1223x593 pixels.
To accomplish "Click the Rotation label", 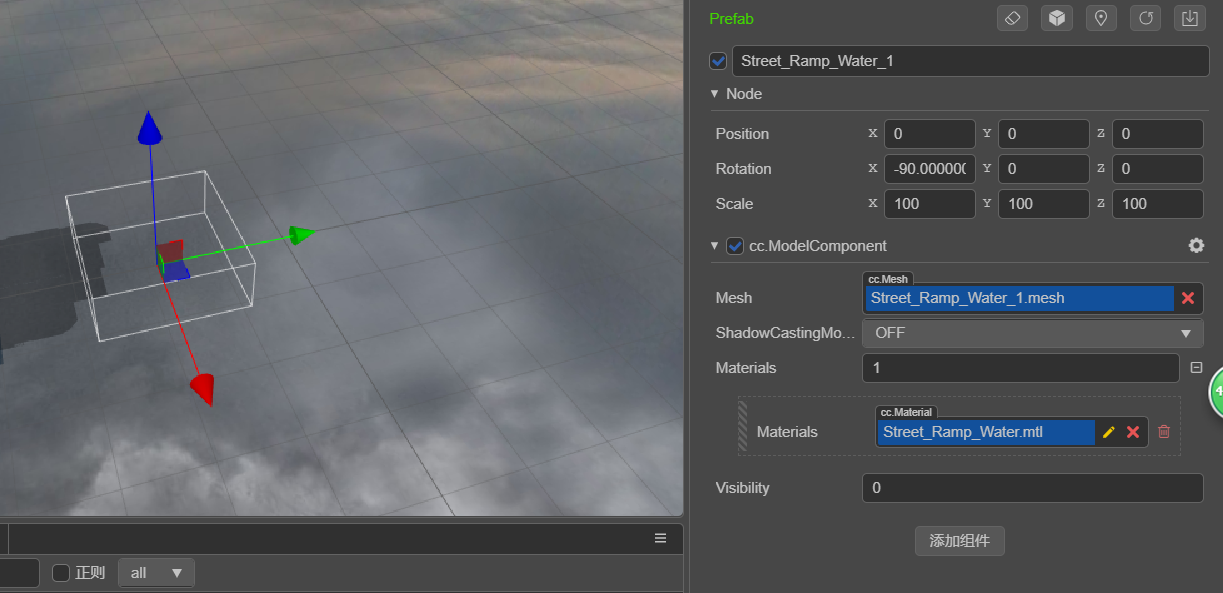I will (744, 169).
